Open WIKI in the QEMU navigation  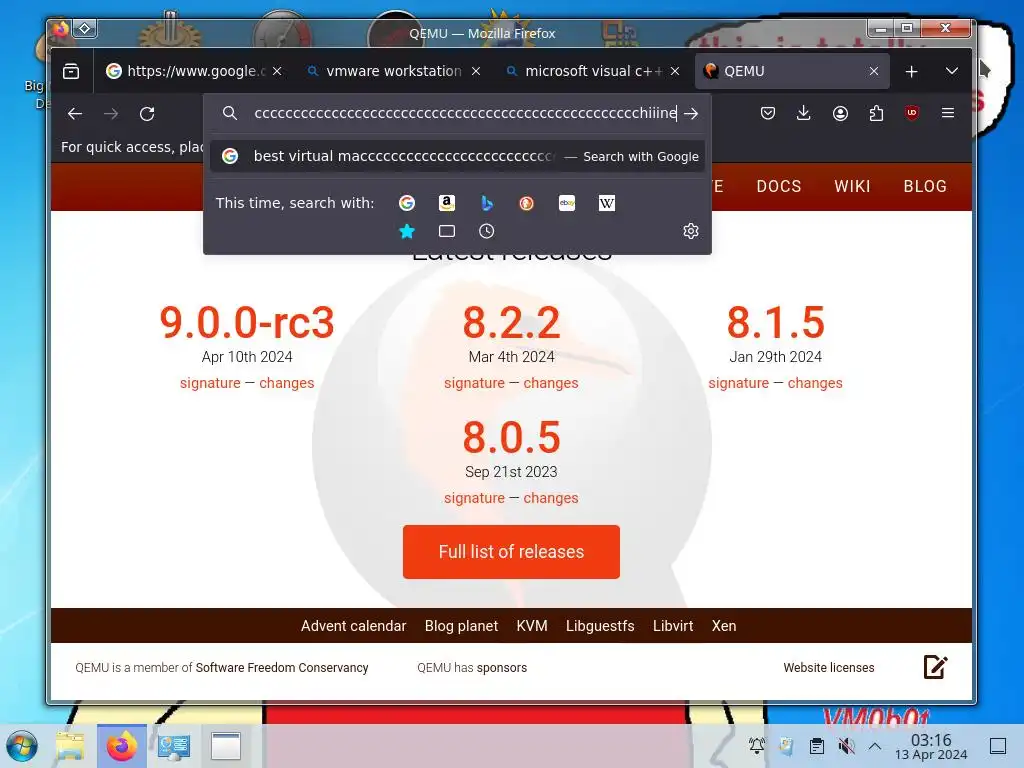click(x=852, y=186)
